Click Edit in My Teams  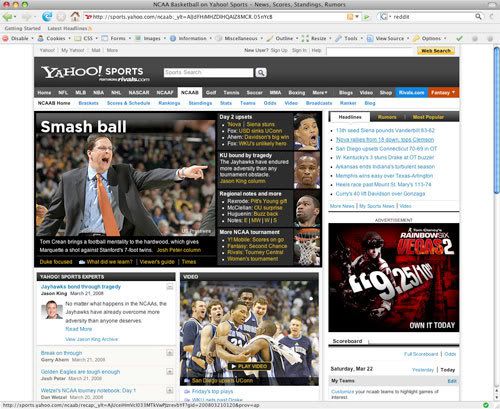(452, 381)
